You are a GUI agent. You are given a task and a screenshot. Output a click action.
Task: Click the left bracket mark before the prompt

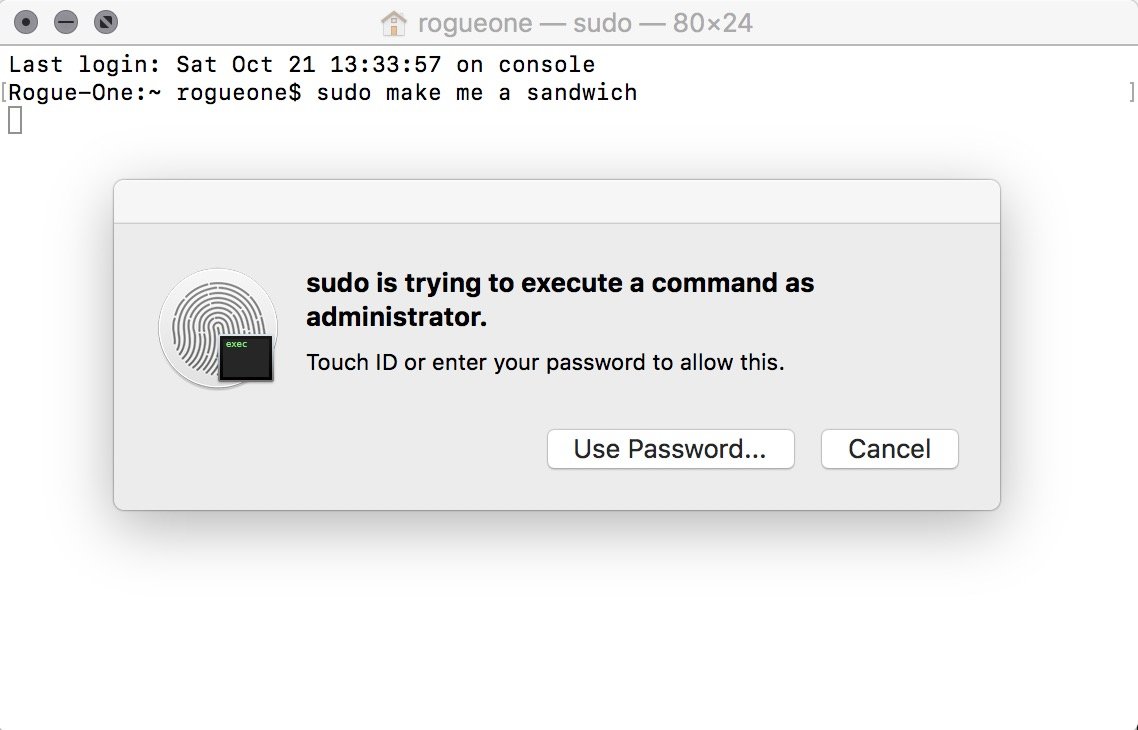[x=4, y=93]
